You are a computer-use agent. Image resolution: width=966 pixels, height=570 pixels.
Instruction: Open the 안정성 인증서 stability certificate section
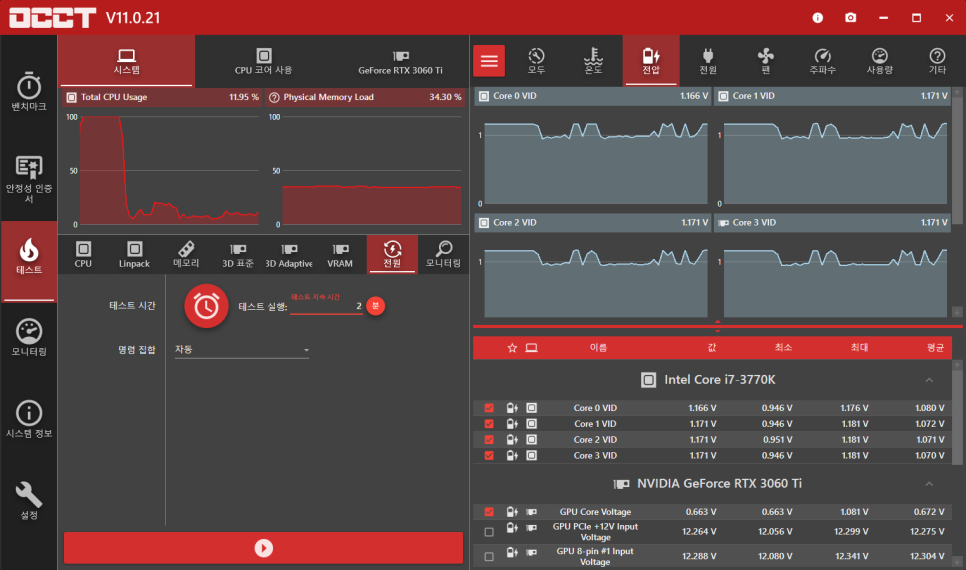pos(28,179)
